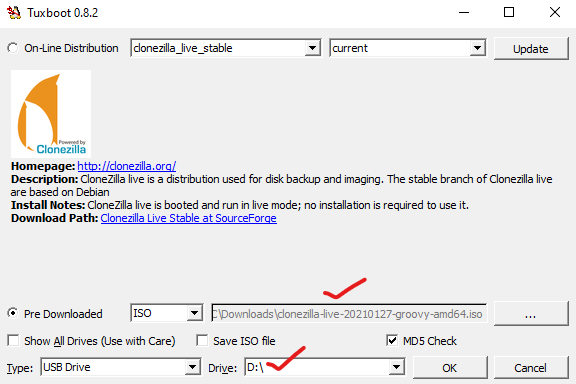Image resolution: width=576 pixels, height=384 pixels.
Task: Open the D:\ drive dropdown
Action: [325, 367]
